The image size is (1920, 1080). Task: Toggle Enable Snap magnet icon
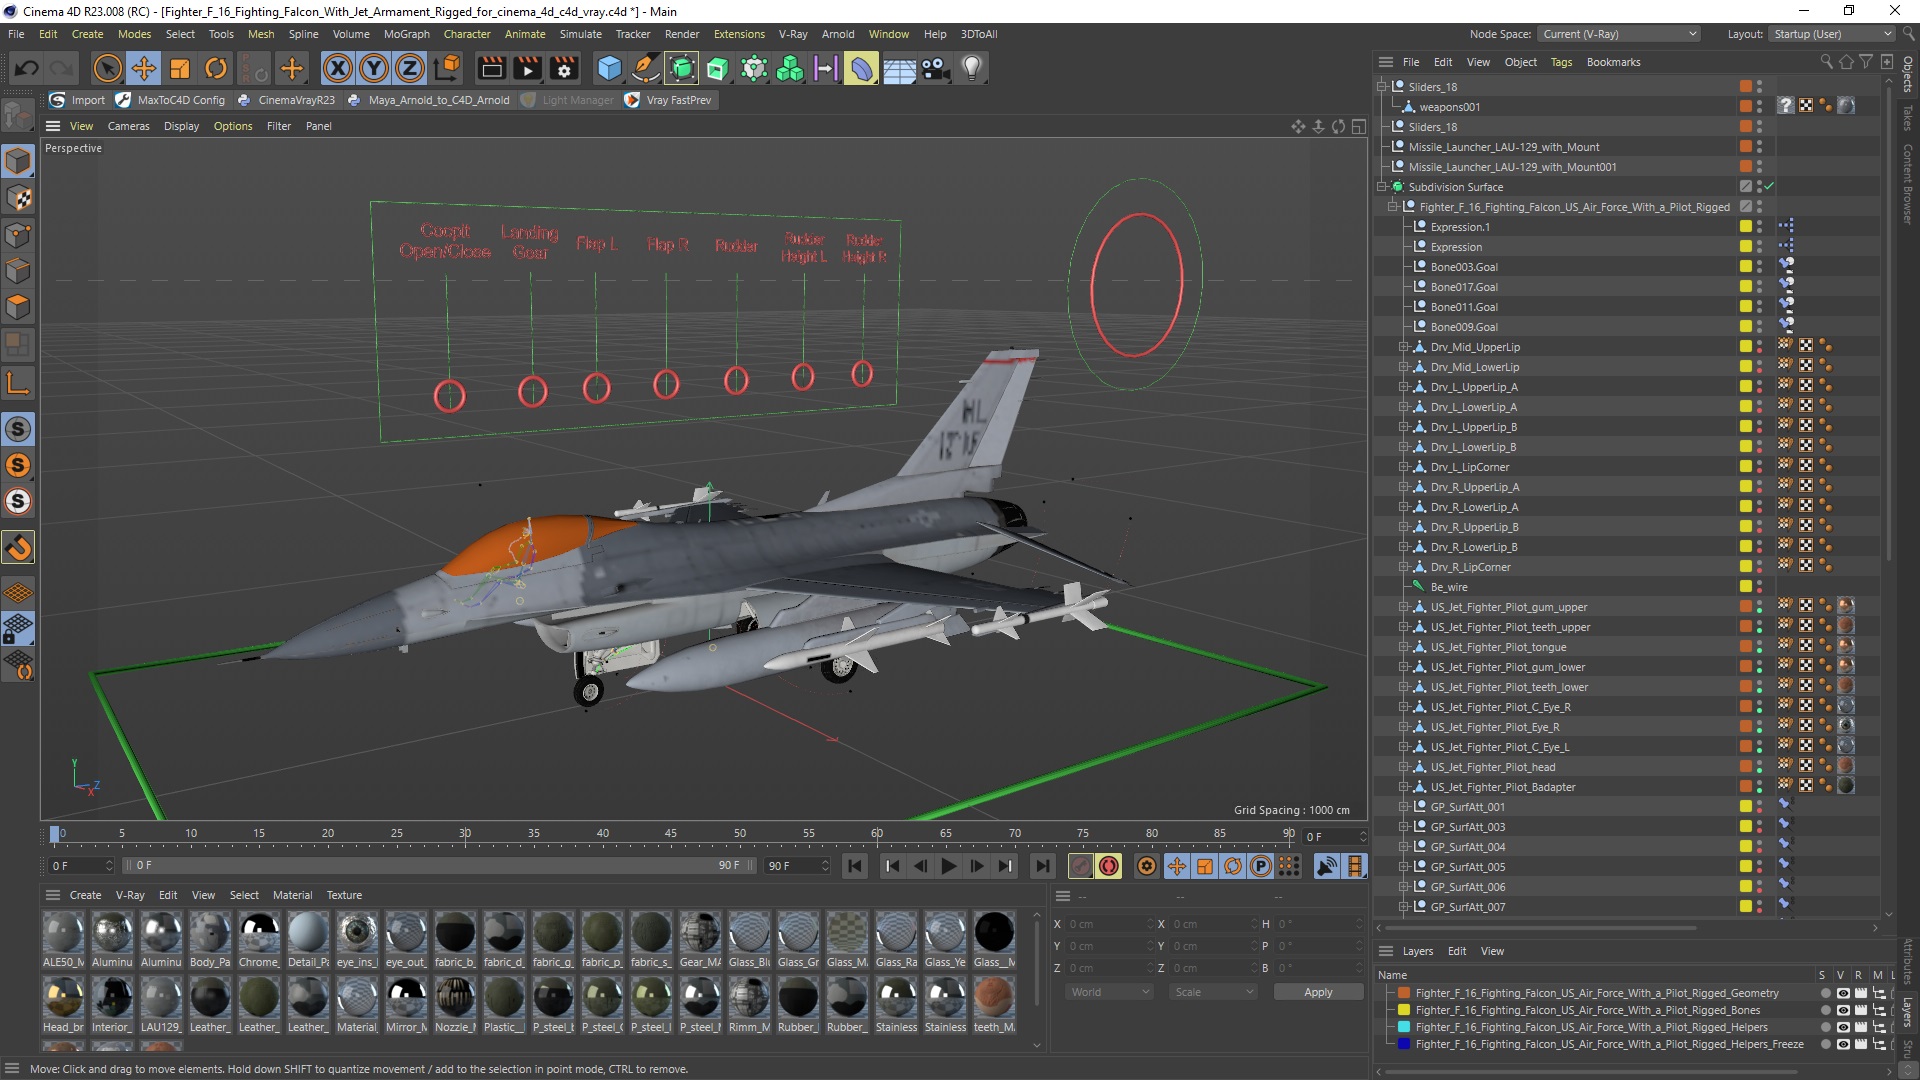(18, 548)
